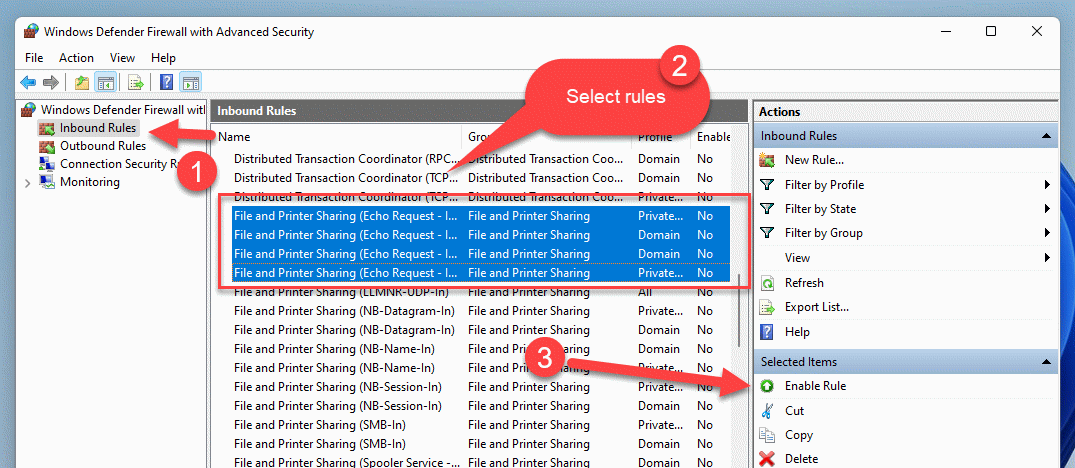Open the Filter by Profile submenu arrow
This screenshot has height=468, width=1075.
tap(1048, 185)
